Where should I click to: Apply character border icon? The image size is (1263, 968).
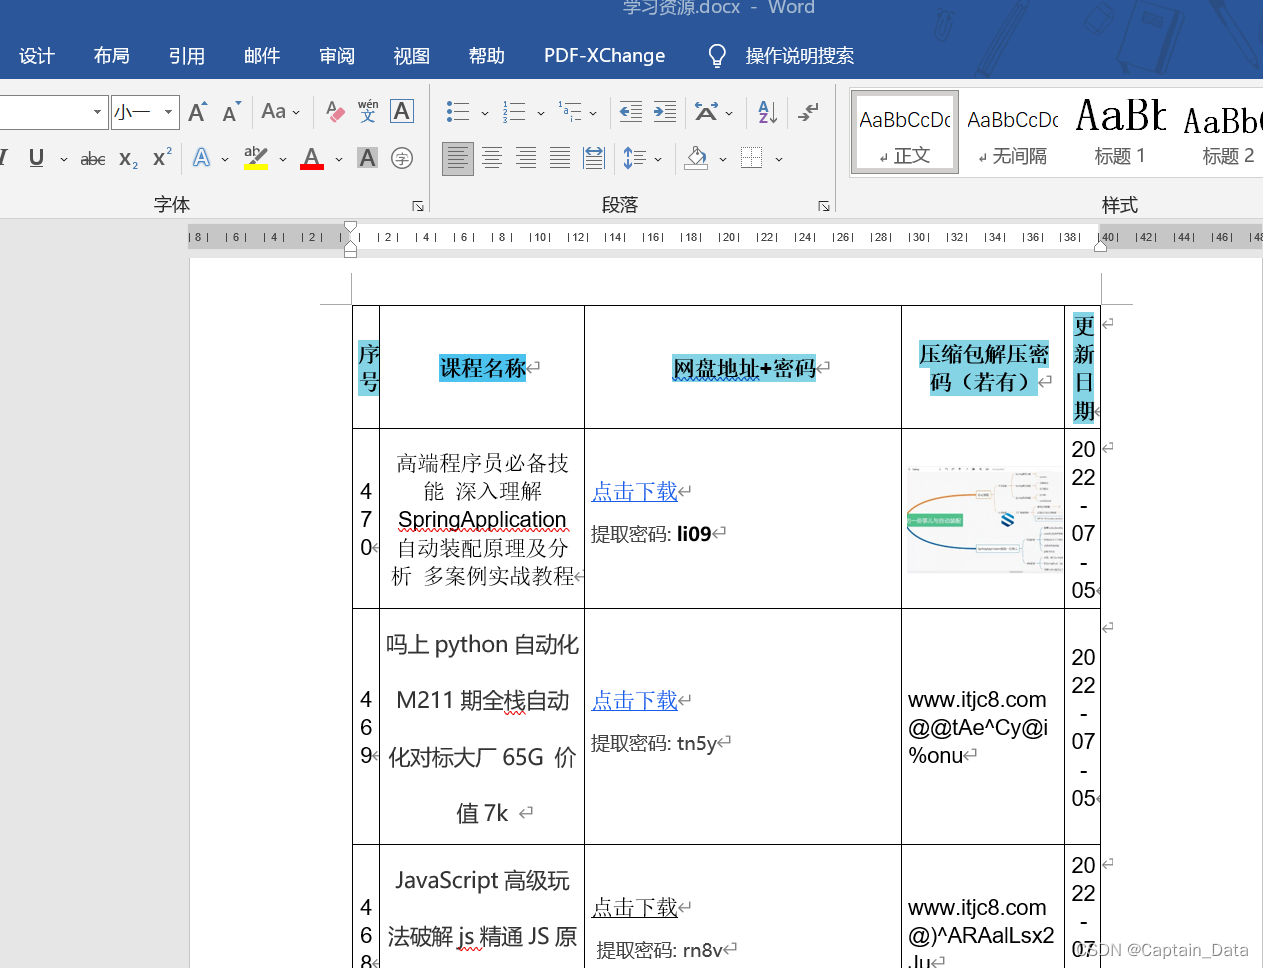click(x=402, y=111)
